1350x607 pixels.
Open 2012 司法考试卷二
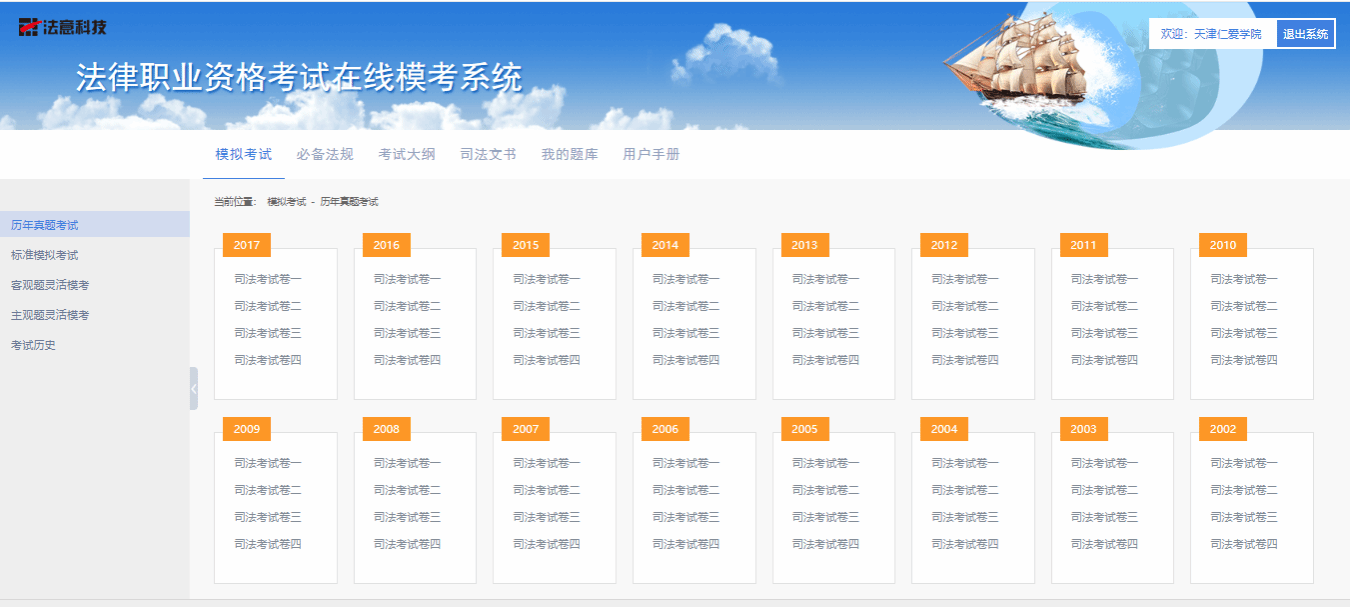point(965,306)
